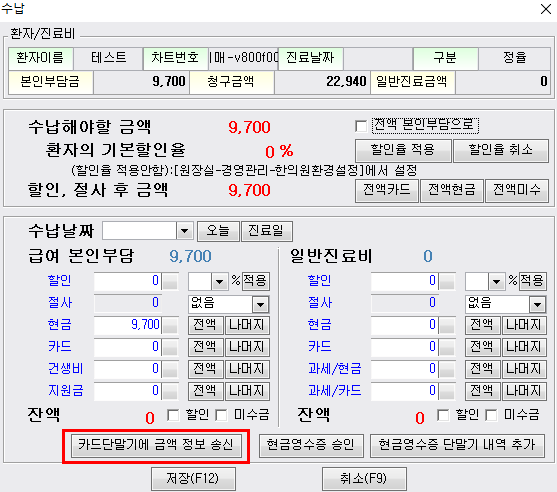
Task: Click 카드단말기에 금액 정보 송신 button
Action: (156, 445)
